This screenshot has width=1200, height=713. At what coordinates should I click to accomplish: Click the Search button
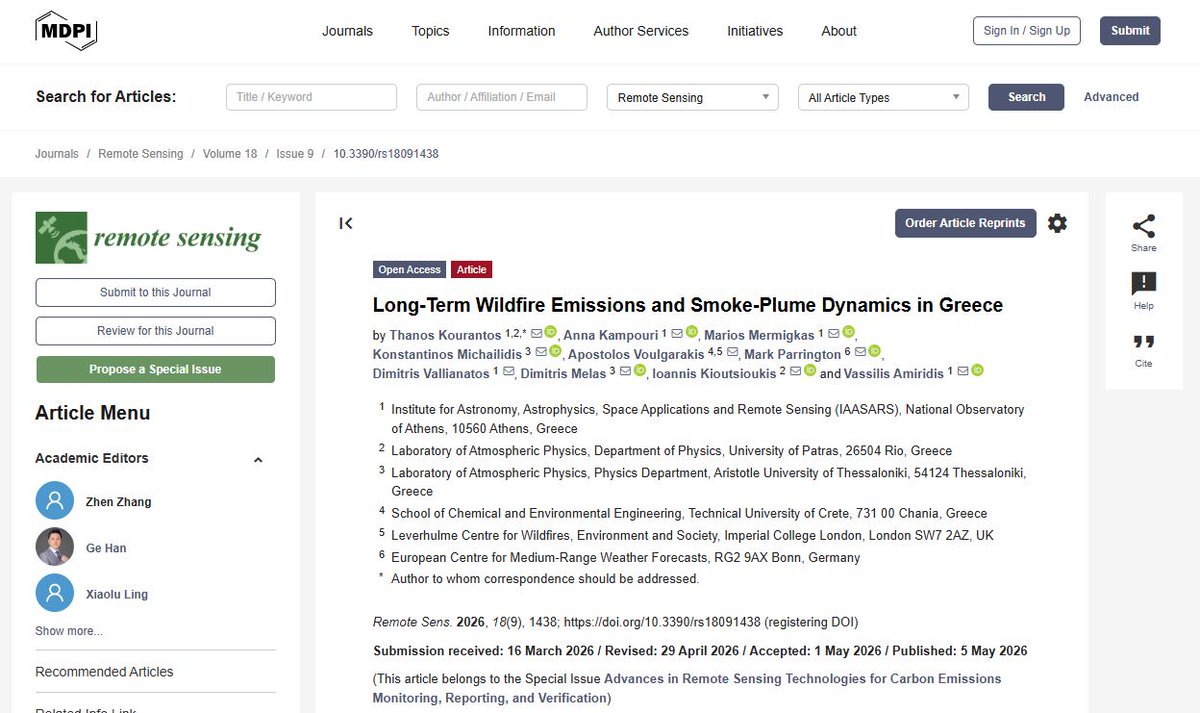tap(1027, 97)
